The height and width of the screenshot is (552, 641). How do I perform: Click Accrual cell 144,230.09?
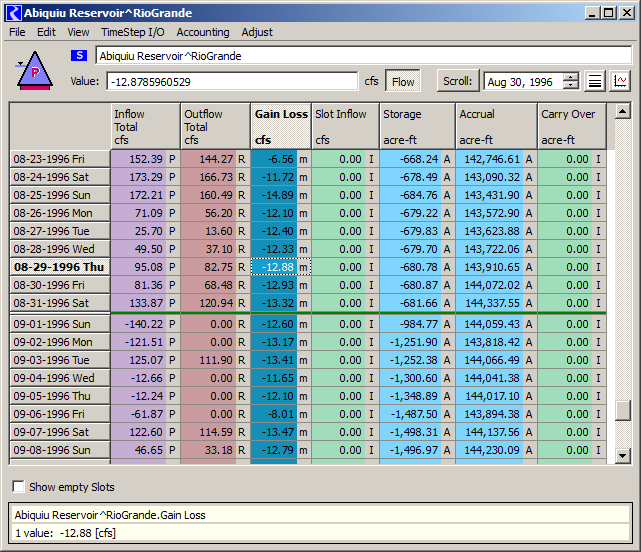(x=496, y=450)
